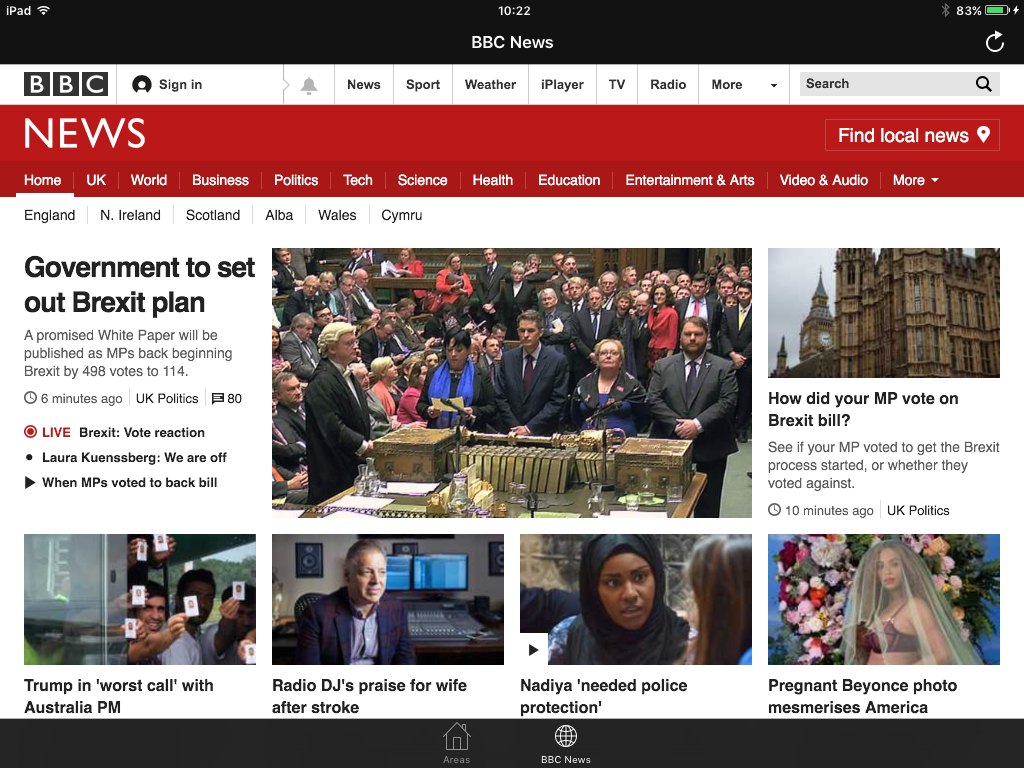Open the Tech tab

(358, 180)
